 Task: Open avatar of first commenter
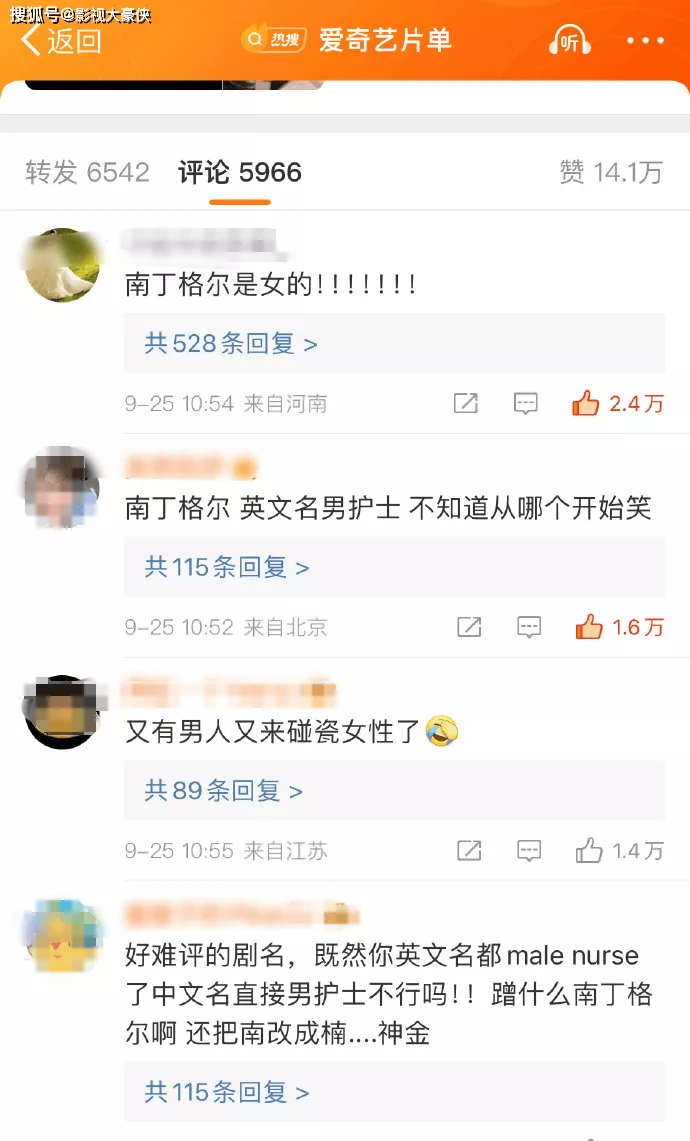point(62,265)
